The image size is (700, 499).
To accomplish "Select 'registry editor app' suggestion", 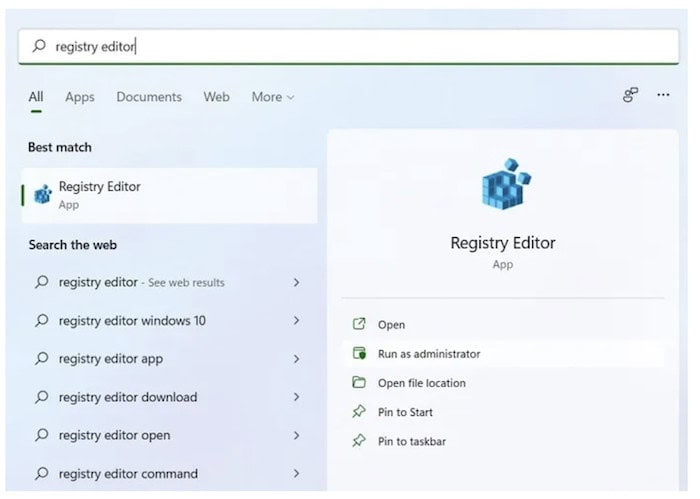I will click(170, 359).
